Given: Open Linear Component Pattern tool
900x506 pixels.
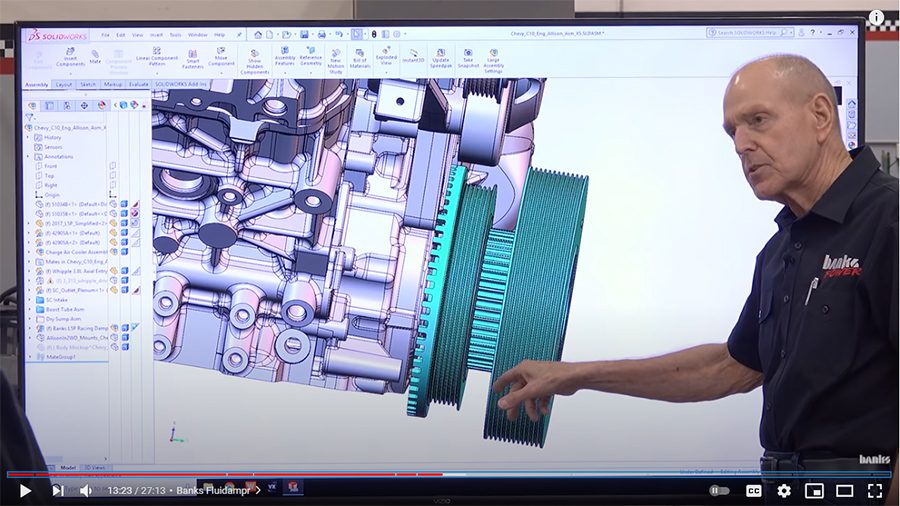Looking at the screenshot, I should pos(157,57).
